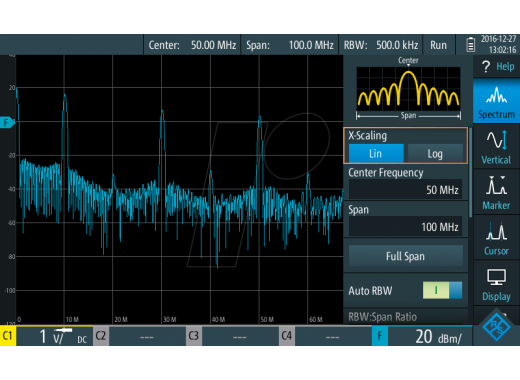520x380 pixels.
Task: Tap the date and time display
Action: click(x=498, y=45)
